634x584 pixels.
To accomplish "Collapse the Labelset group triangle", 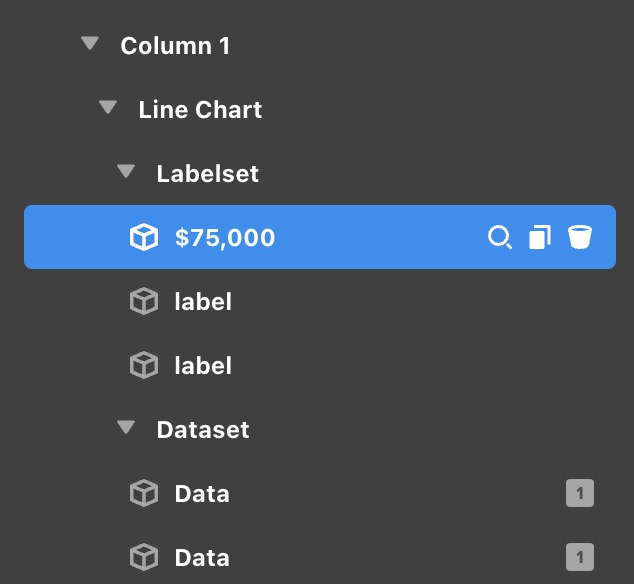I will click(126, 172).
